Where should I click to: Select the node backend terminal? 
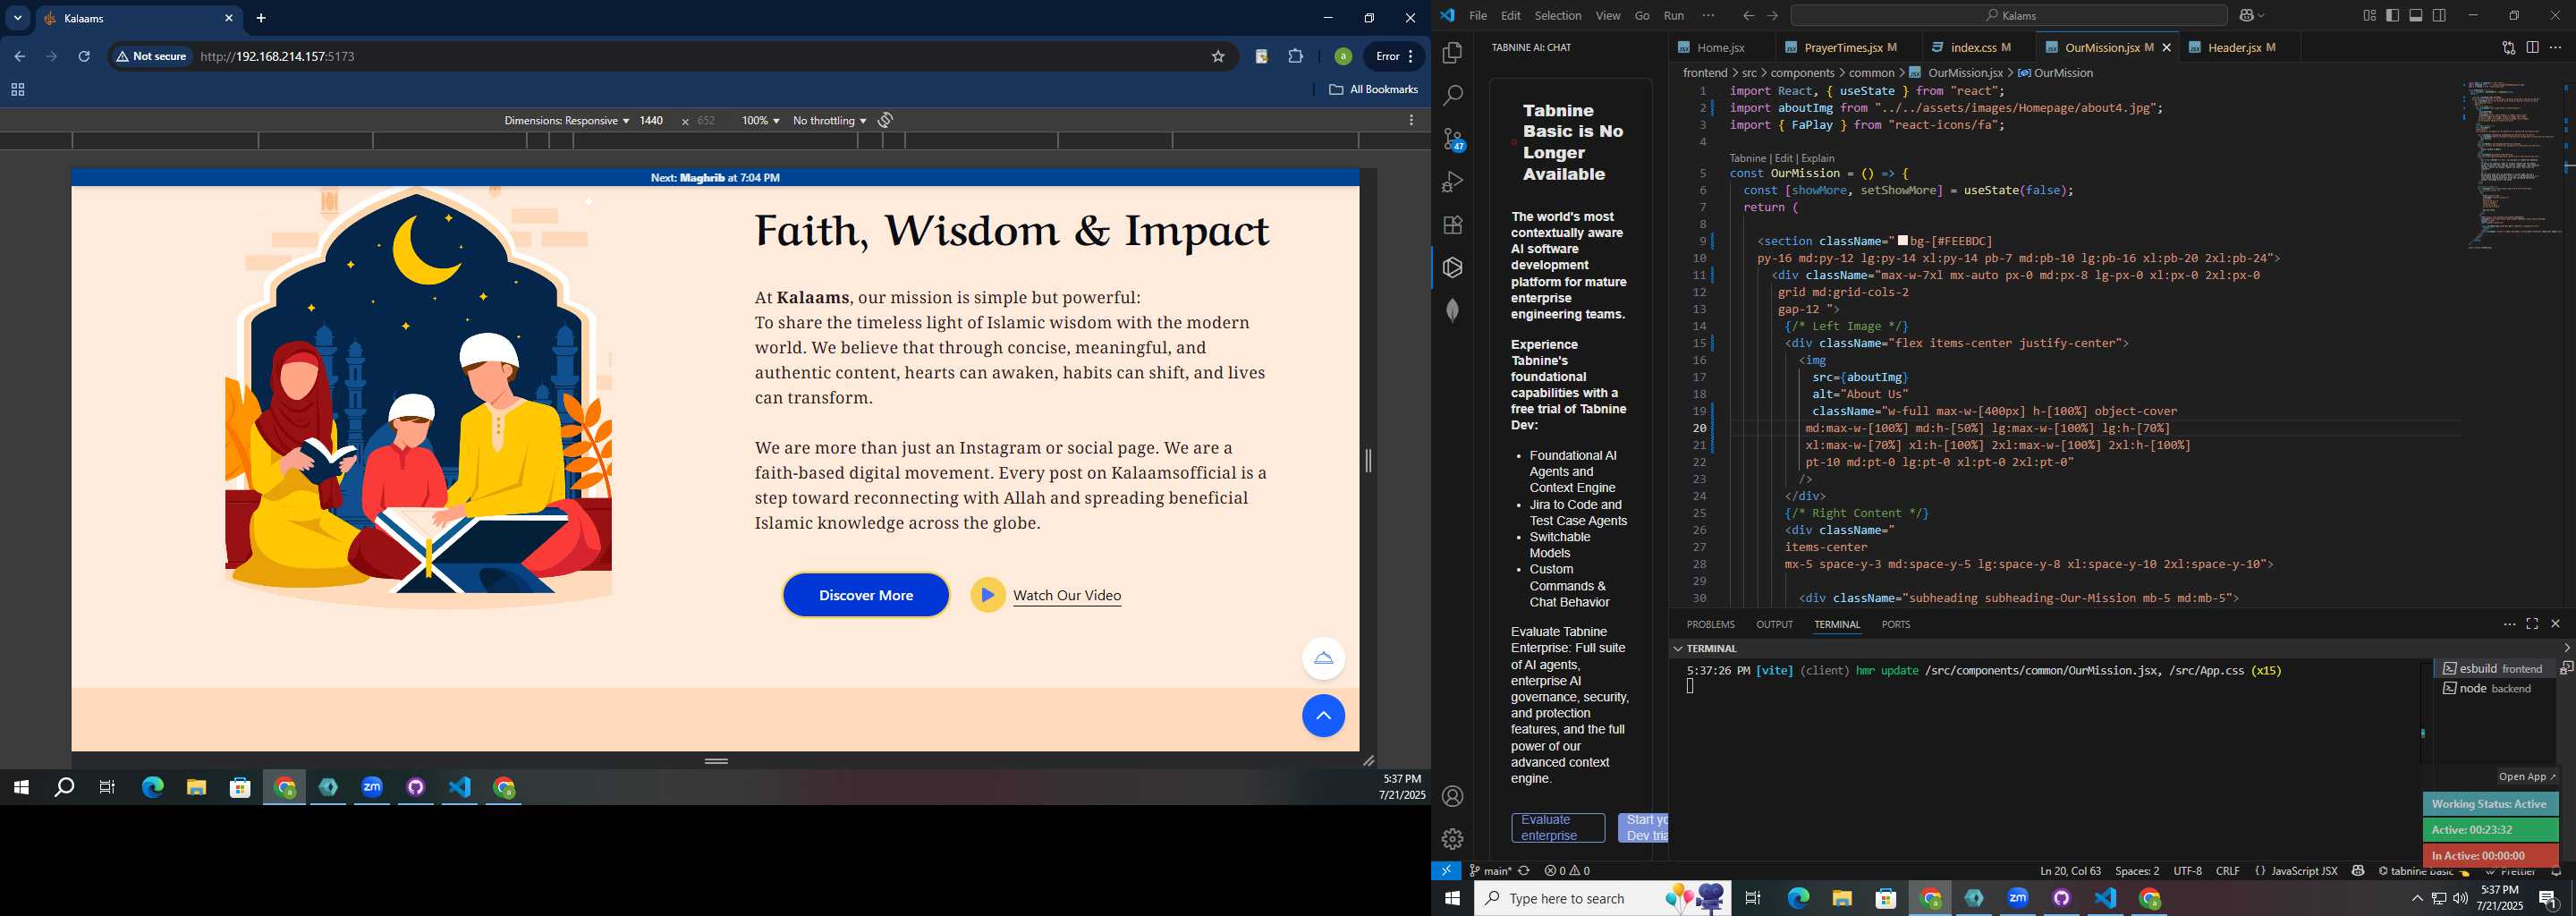click(2495, 688)
